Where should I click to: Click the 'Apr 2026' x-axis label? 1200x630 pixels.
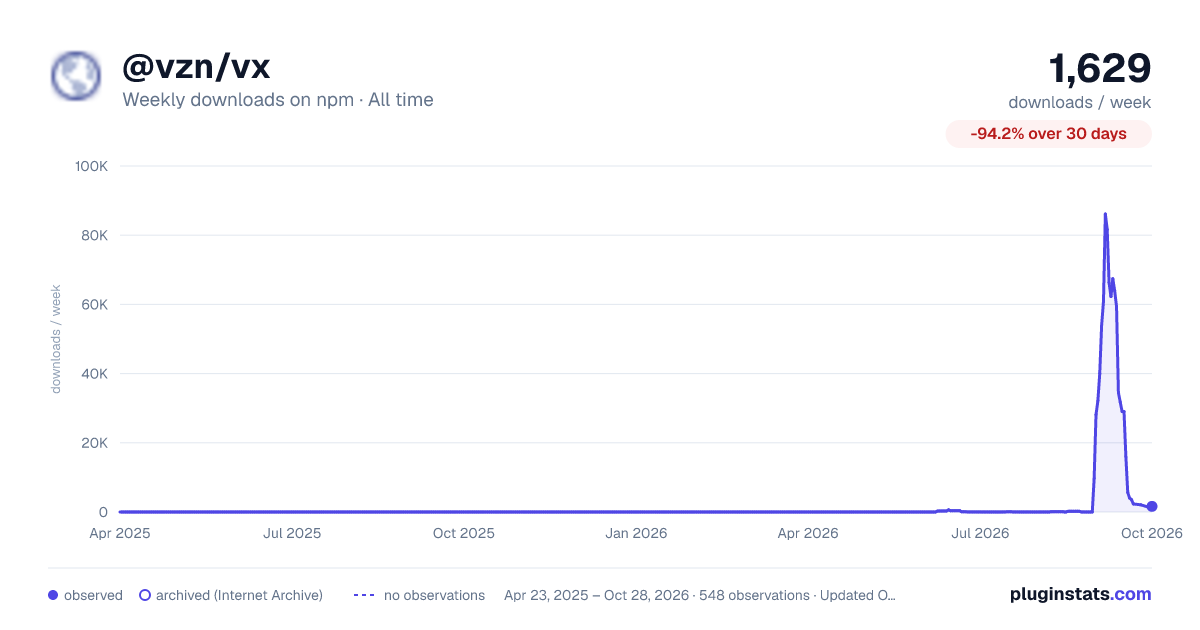(807, 533)
